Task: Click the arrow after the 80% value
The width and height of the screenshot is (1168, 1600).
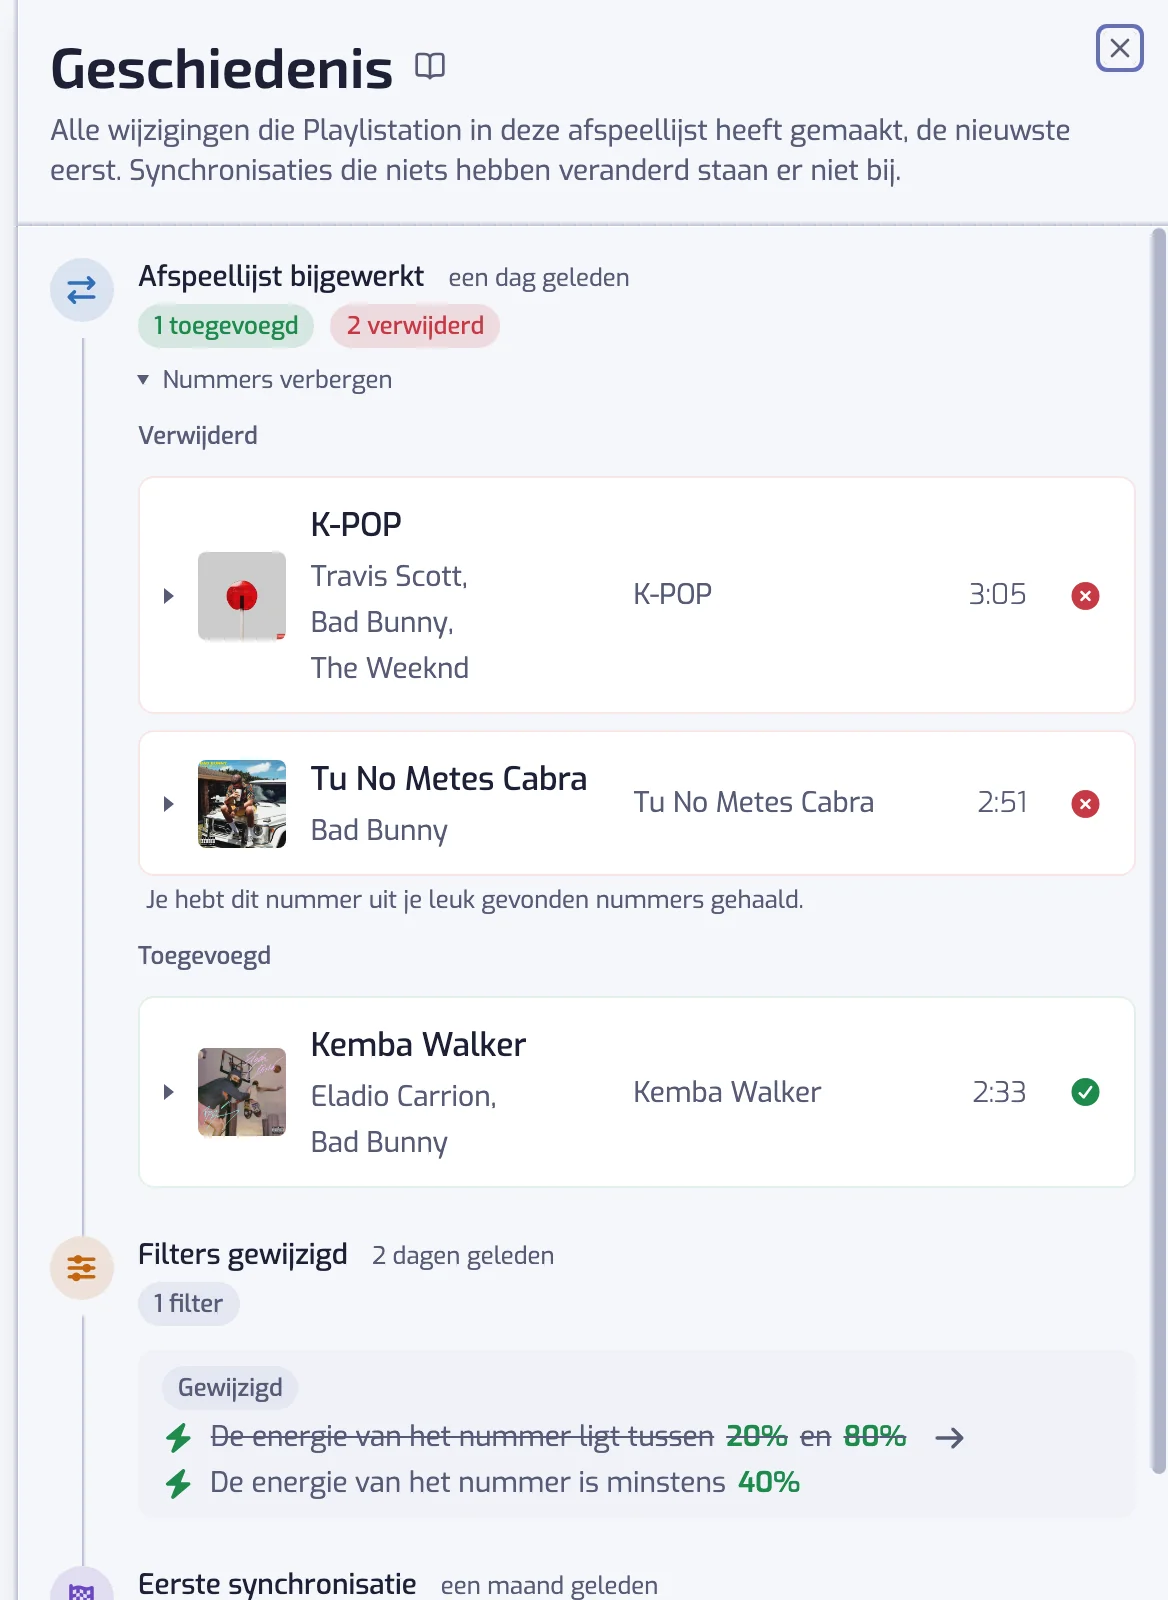Action: 949,1438
